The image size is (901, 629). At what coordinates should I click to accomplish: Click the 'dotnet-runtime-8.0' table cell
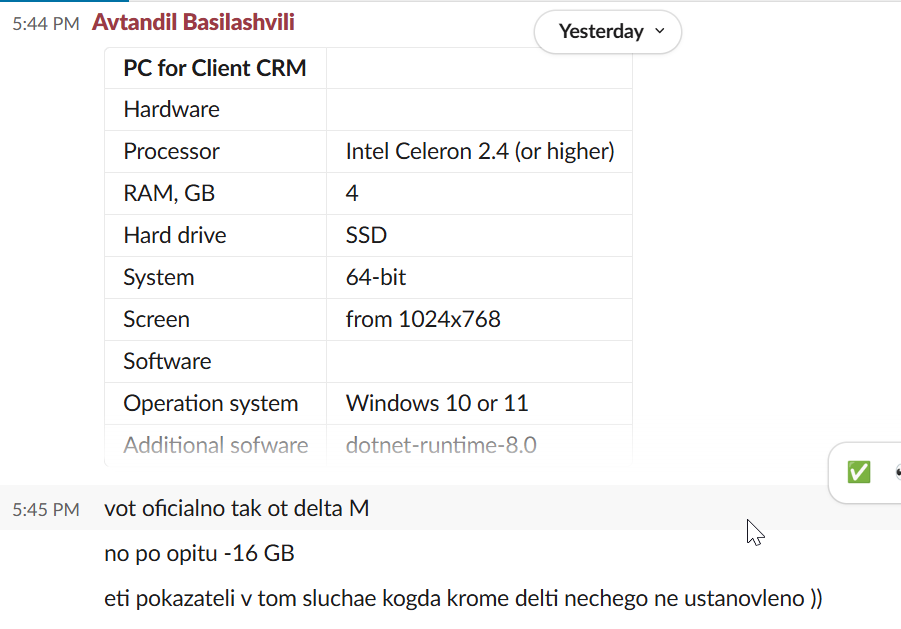(441, 445)
